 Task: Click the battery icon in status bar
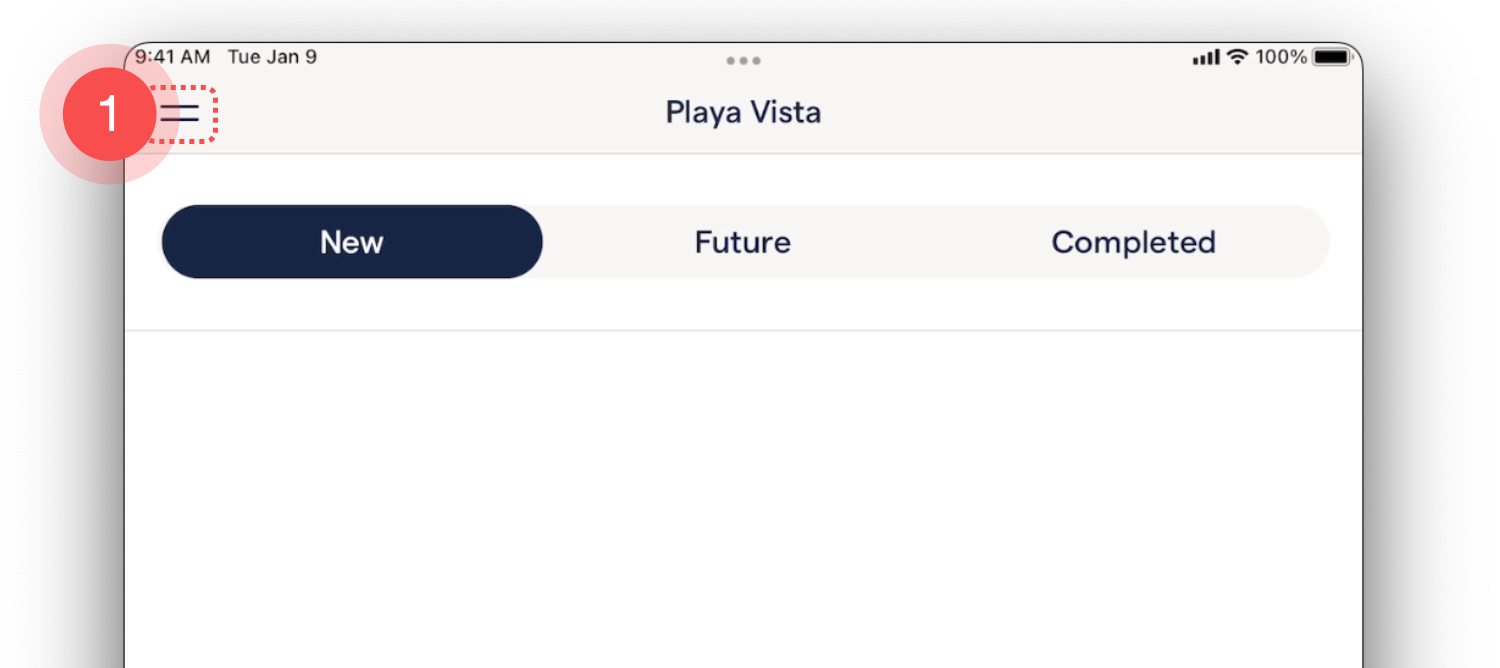tap(1331, 57)
